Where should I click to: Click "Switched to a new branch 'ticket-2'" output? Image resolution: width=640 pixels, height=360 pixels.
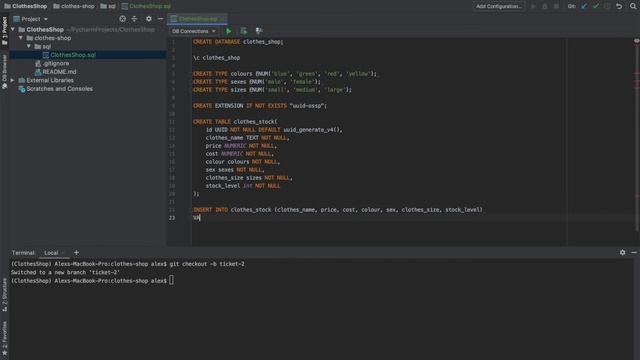point(65,272)
